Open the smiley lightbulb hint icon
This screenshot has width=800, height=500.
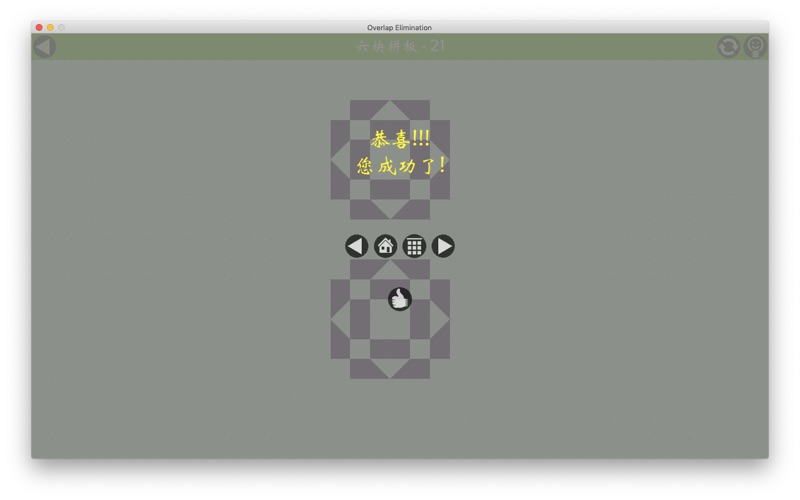[x=755, y=47]
